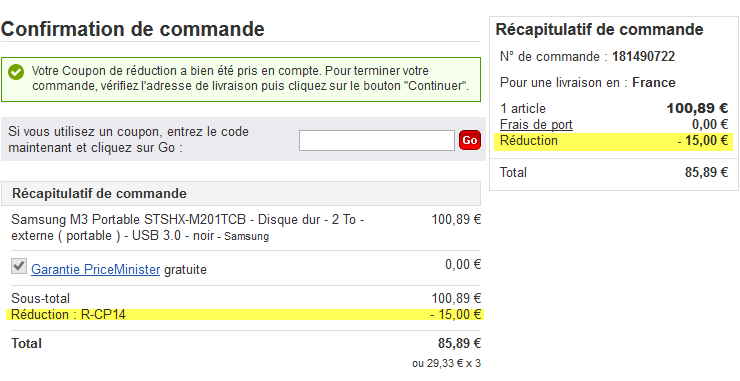Click the '1 article' price 100,89 €
The image size is (740, 381).
(x=697, y=109)
